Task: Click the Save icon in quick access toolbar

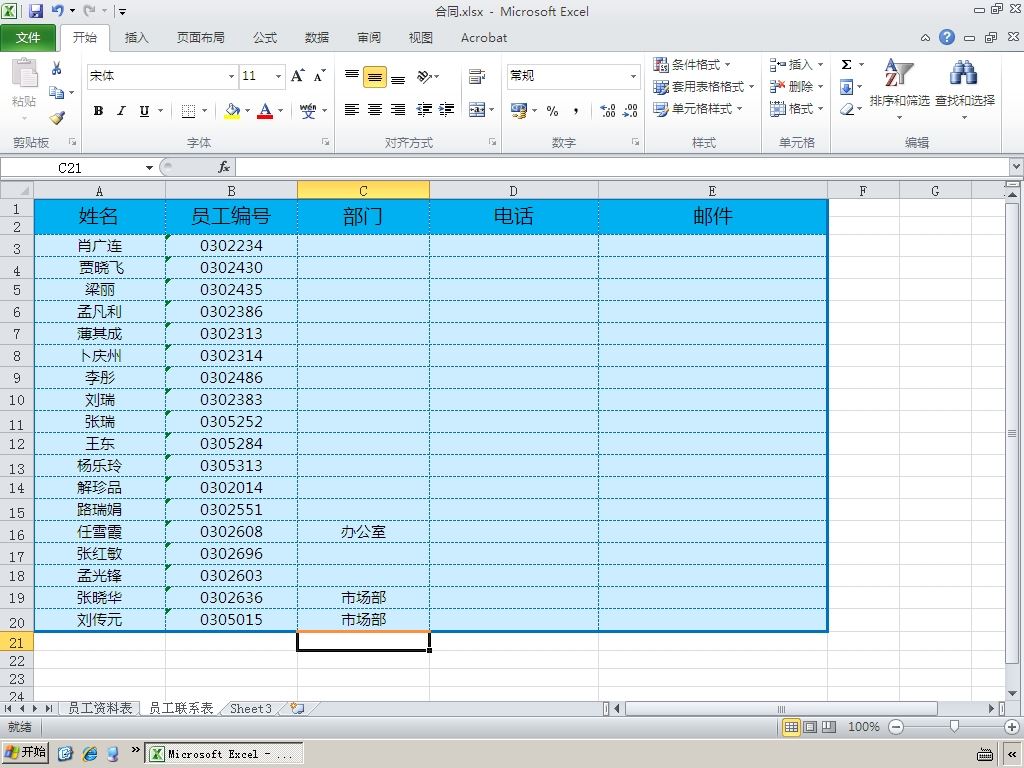Action: [35, 10]
